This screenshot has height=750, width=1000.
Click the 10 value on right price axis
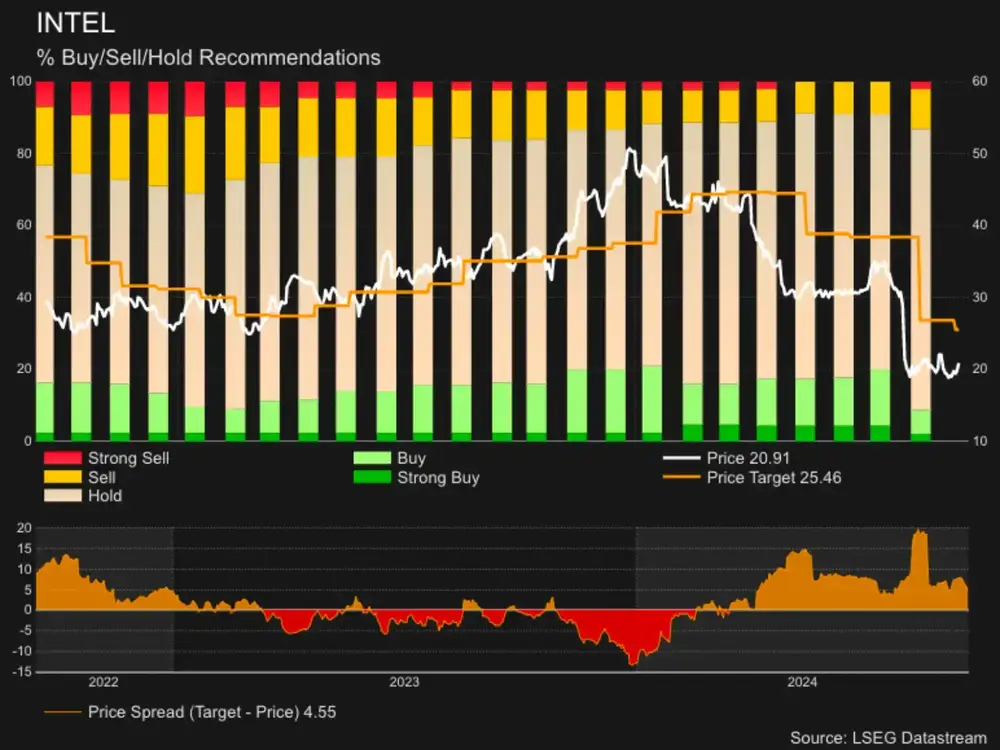(979, 441)
